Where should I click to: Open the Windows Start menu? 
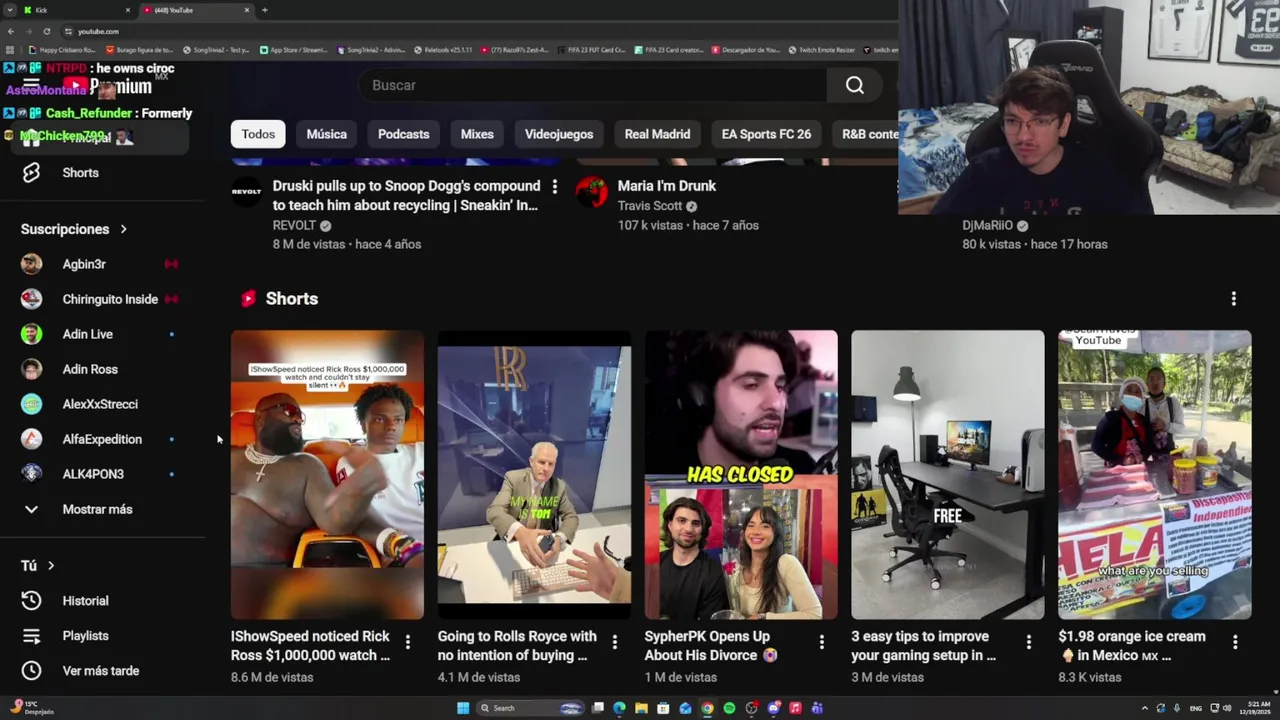[463, 708]
